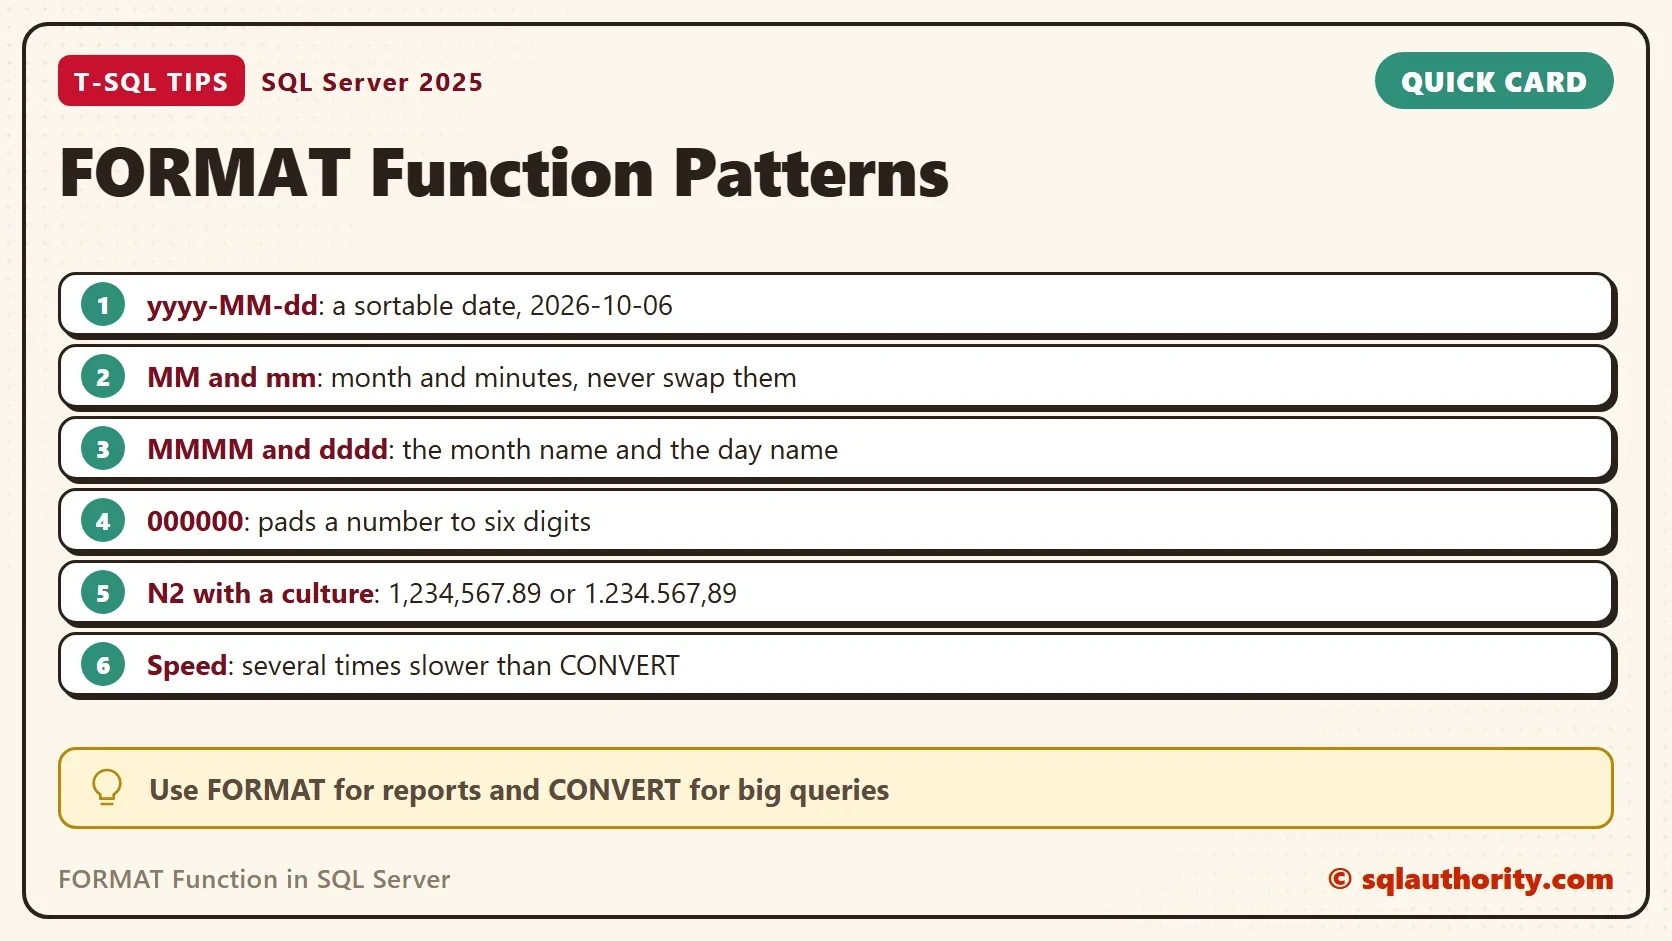This screenshot has height=941, width=1672.
Task: Click the T-SQL TIPS red badge
Action: coord(151,81)
